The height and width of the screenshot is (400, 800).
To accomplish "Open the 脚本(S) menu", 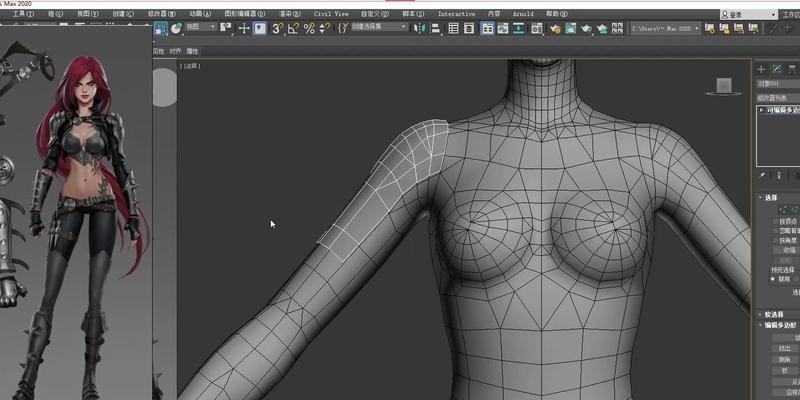I will [x=413, y=14].
